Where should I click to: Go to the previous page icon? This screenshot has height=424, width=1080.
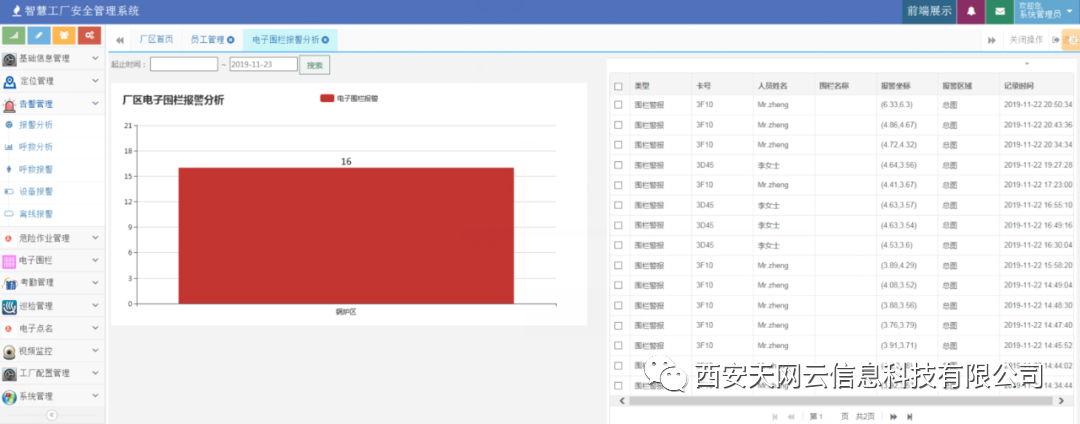(791, 416)
